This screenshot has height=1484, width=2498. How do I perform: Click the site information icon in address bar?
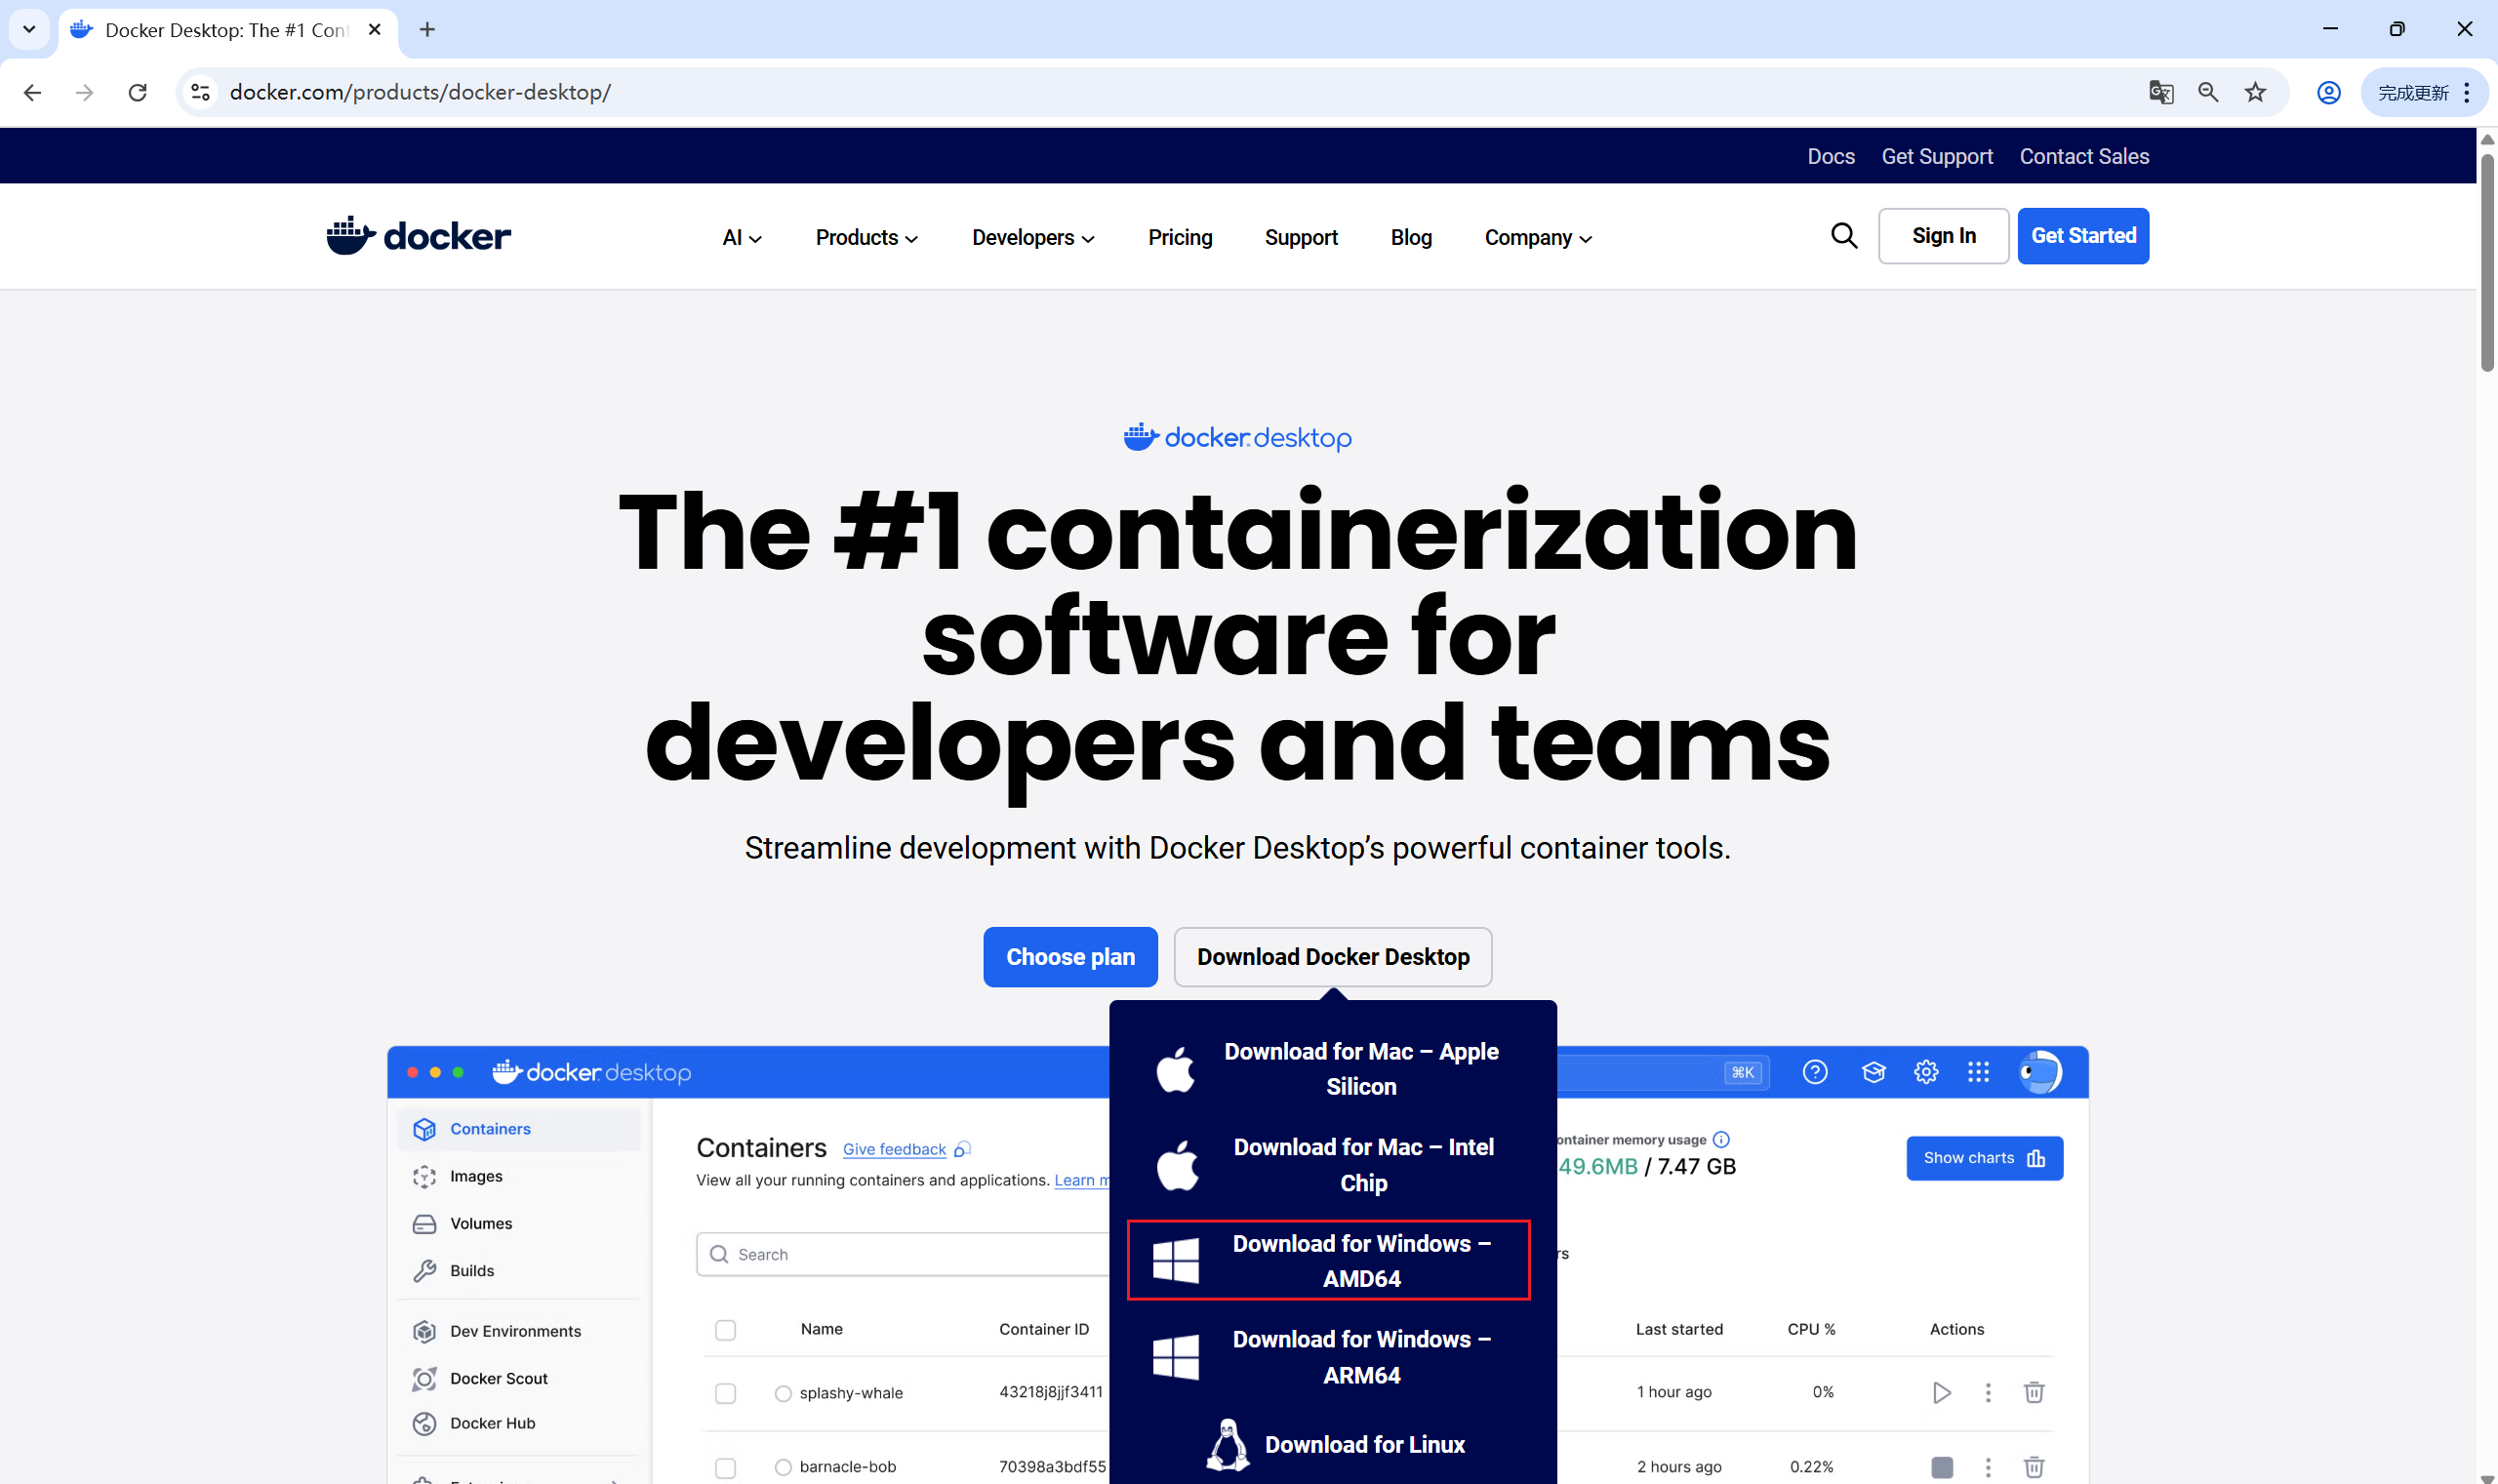click(x=200, y=92)
